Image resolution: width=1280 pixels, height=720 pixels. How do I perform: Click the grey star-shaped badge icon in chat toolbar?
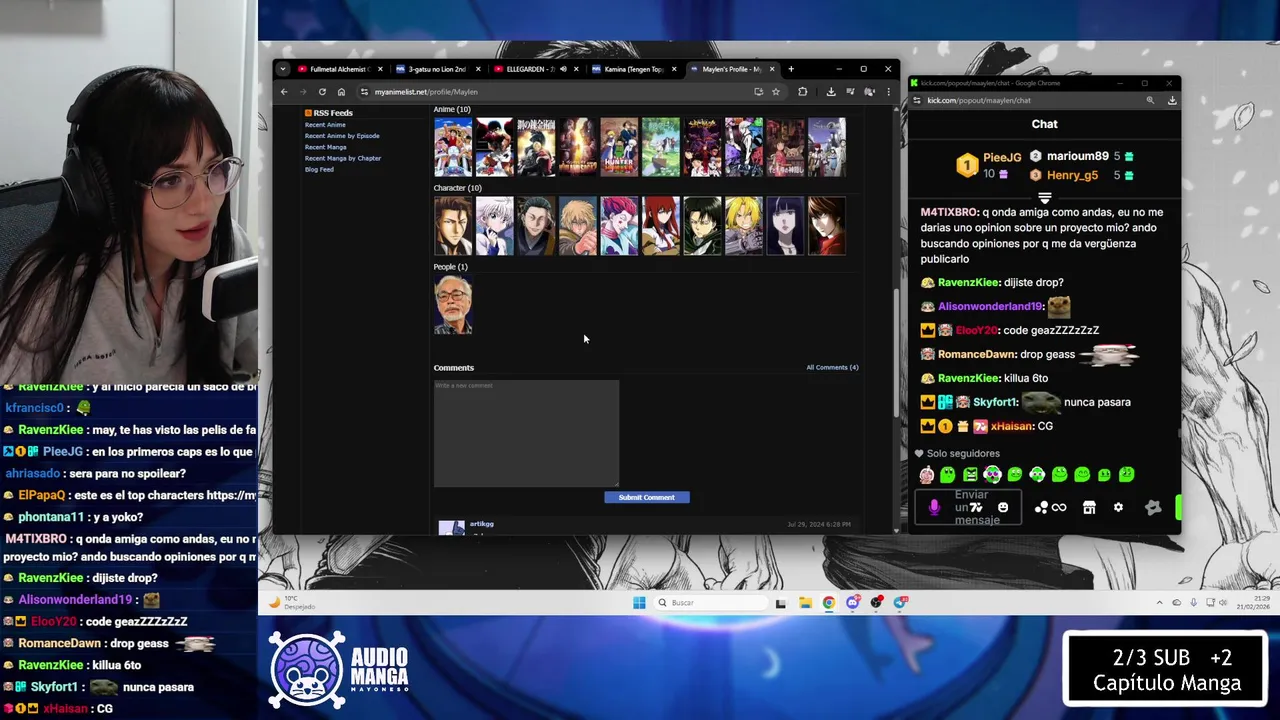[x=1153, y=507]
